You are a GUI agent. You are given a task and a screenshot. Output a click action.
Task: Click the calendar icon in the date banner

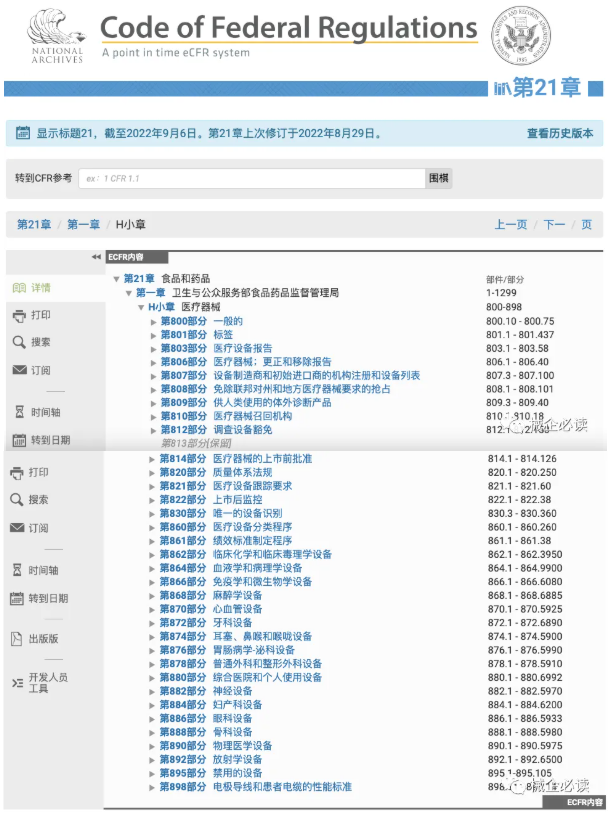tap(23, 133)
